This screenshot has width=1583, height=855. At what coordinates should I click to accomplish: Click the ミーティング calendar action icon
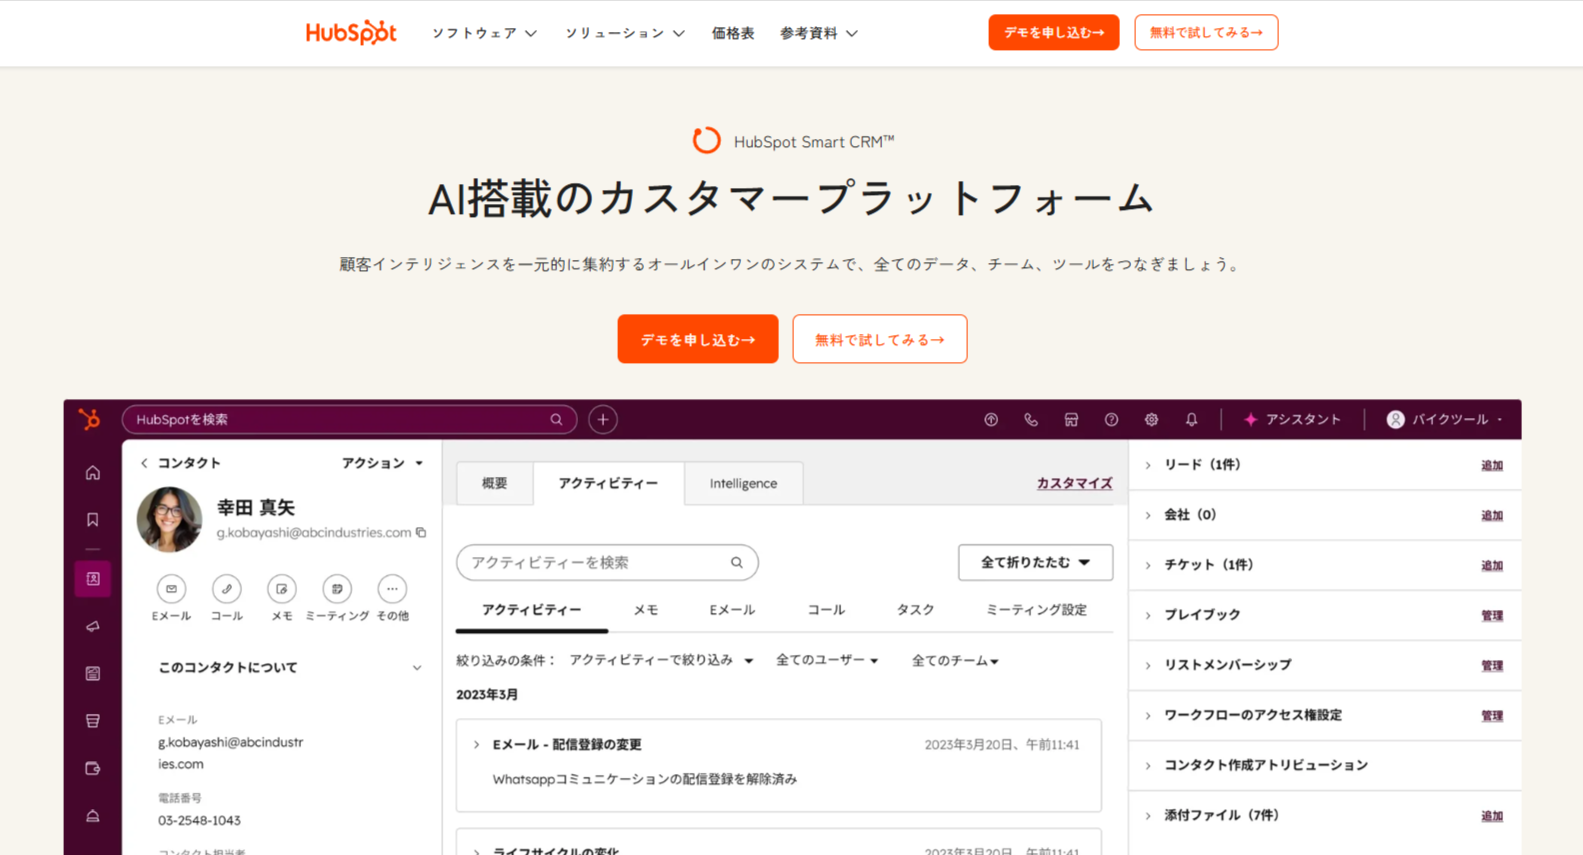pyautogui.click(x=337, y=589)
